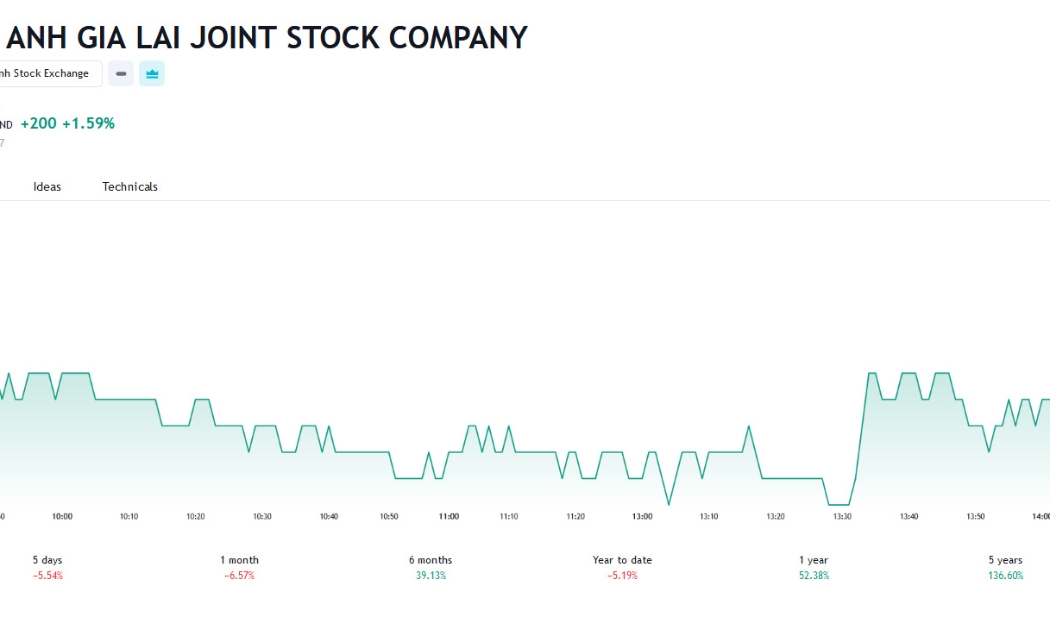The width and height of the screenshot is (1050, 630).
Task: Select the 5 years range
Action: (1005, 567)
